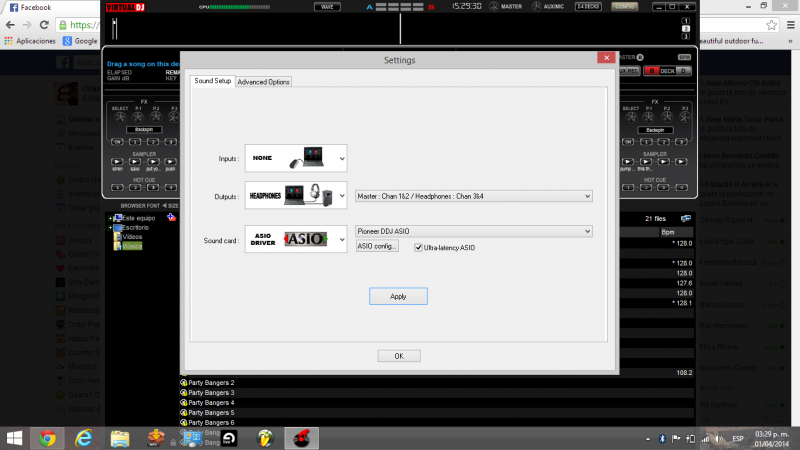Click the backspin effect name on left deck
Image resolution: width=800 pixels, height=450 pixels.
144,130
